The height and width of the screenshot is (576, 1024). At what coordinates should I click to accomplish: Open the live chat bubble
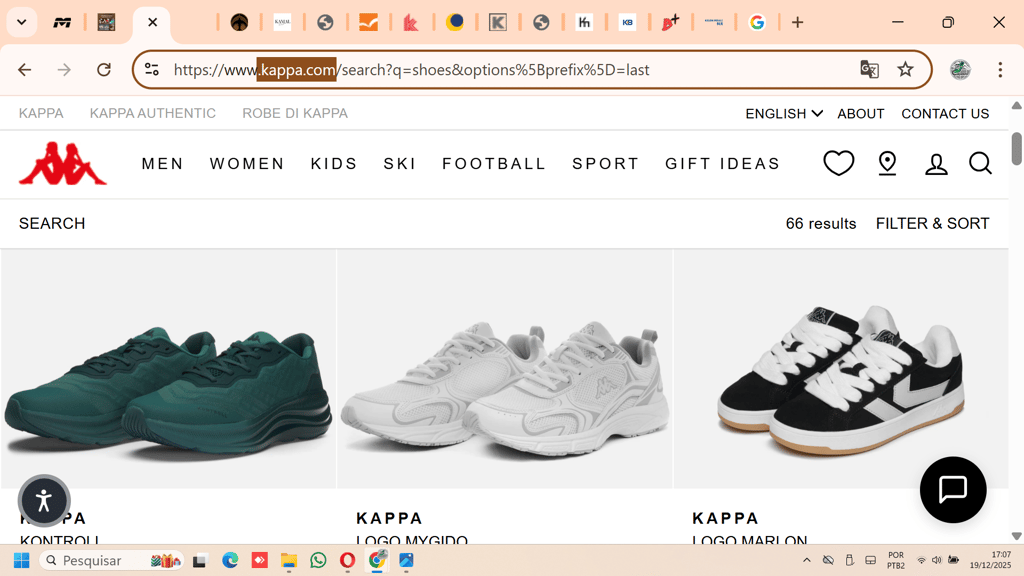tap(953, 489)
